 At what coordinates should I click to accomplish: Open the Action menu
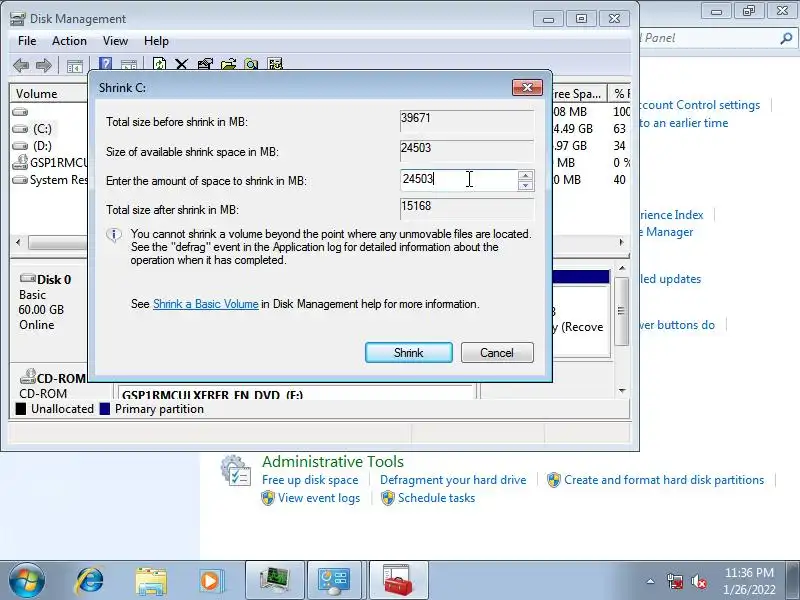(69, 41)
